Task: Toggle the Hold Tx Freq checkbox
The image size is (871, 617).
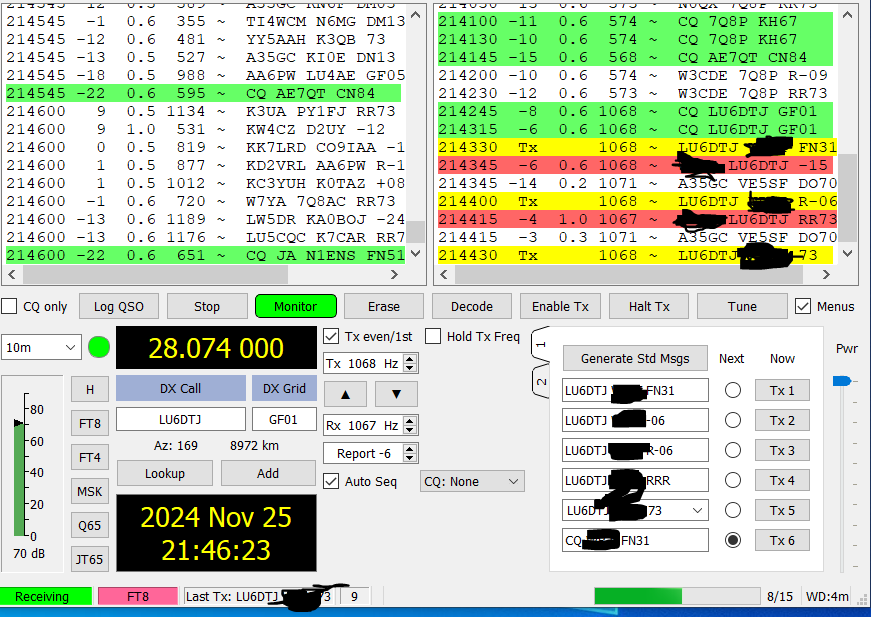Action: [433, 337]
